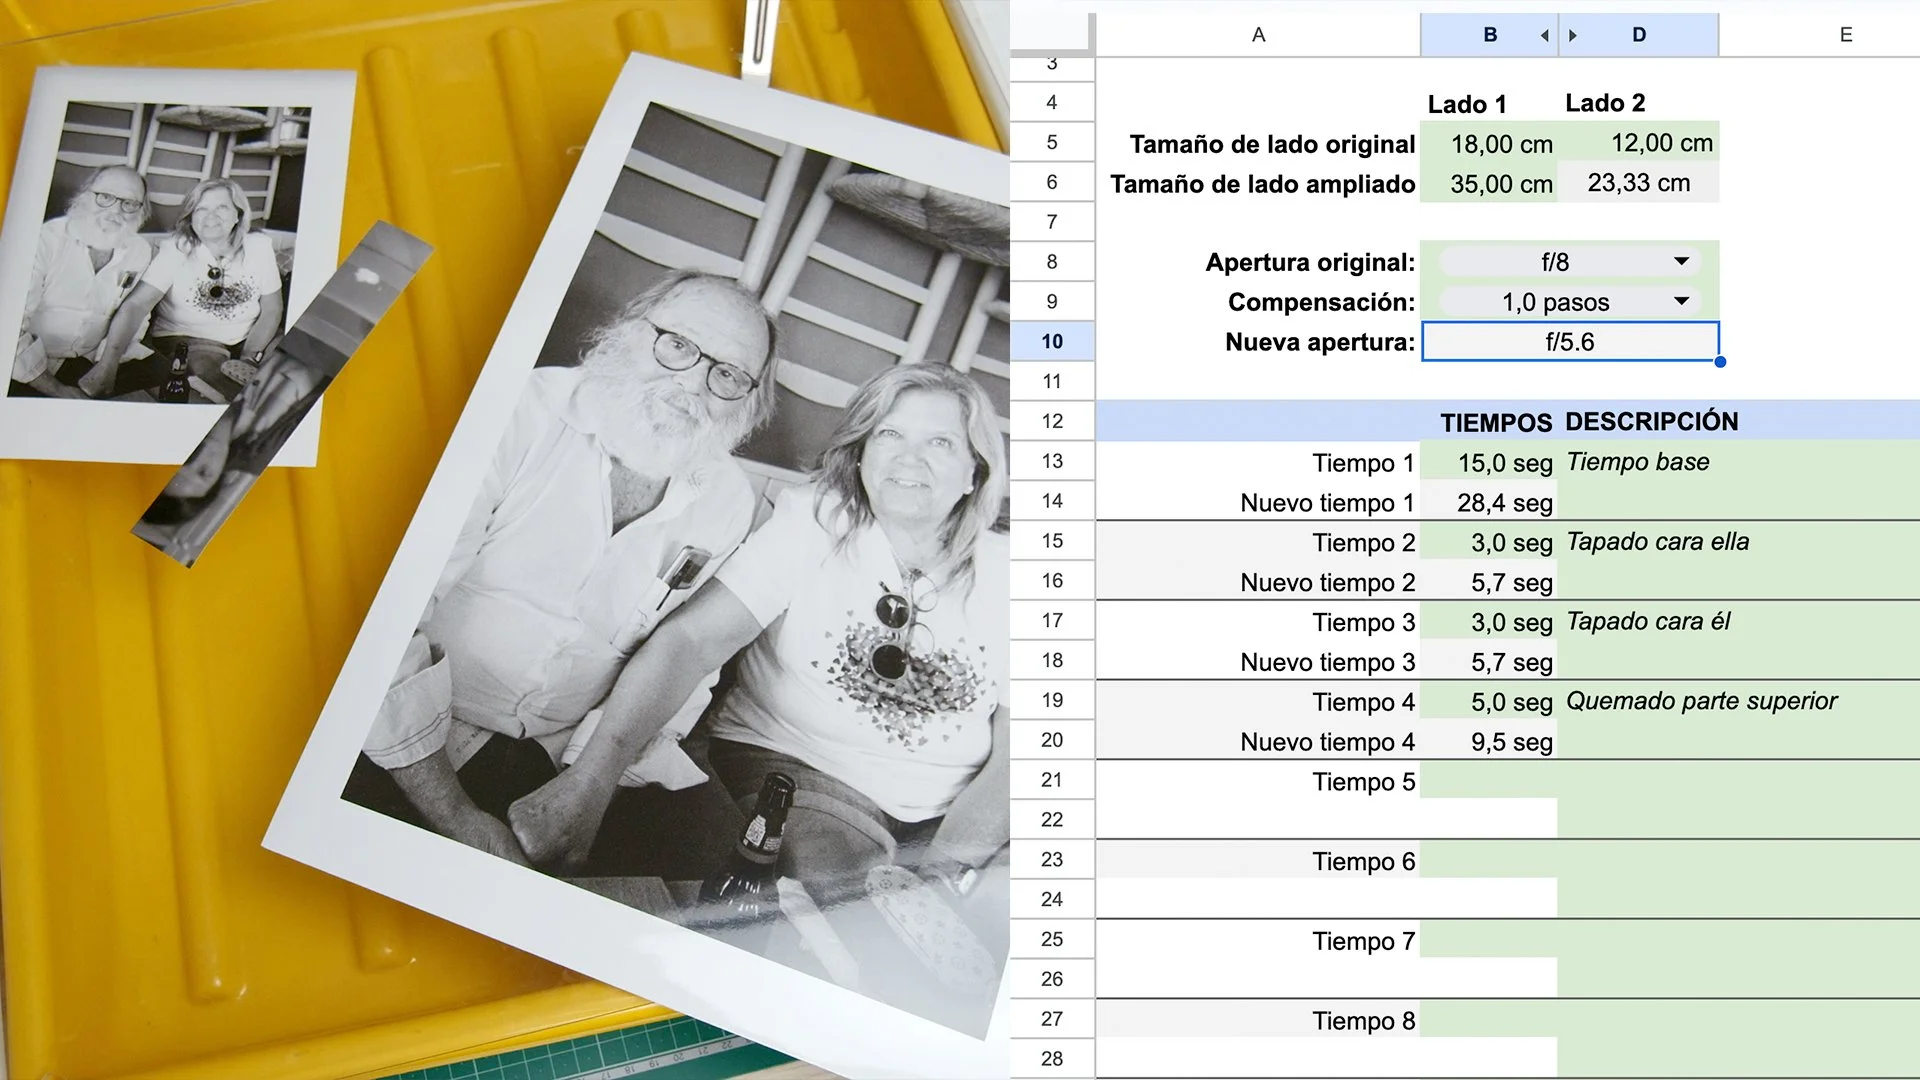This screenshot has width=1920, height=1080.
Task: Select row 5 header
Action: 1052,143
